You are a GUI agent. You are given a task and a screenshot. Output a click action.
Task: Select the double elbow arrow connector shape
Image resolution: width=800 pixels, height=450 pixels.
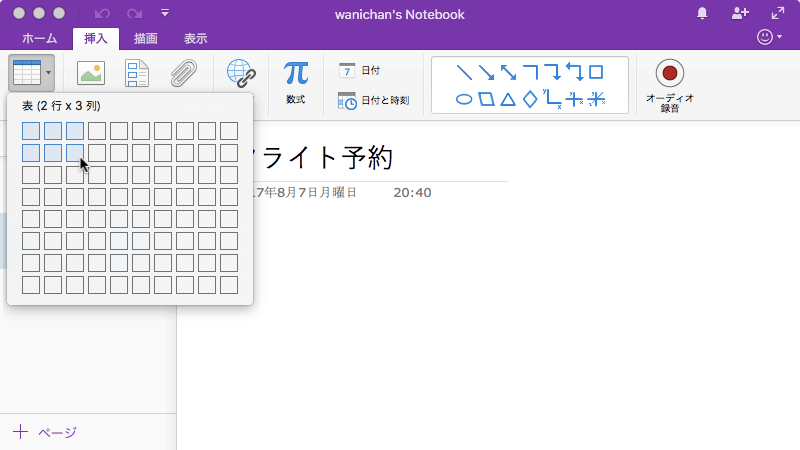point(574,72)
